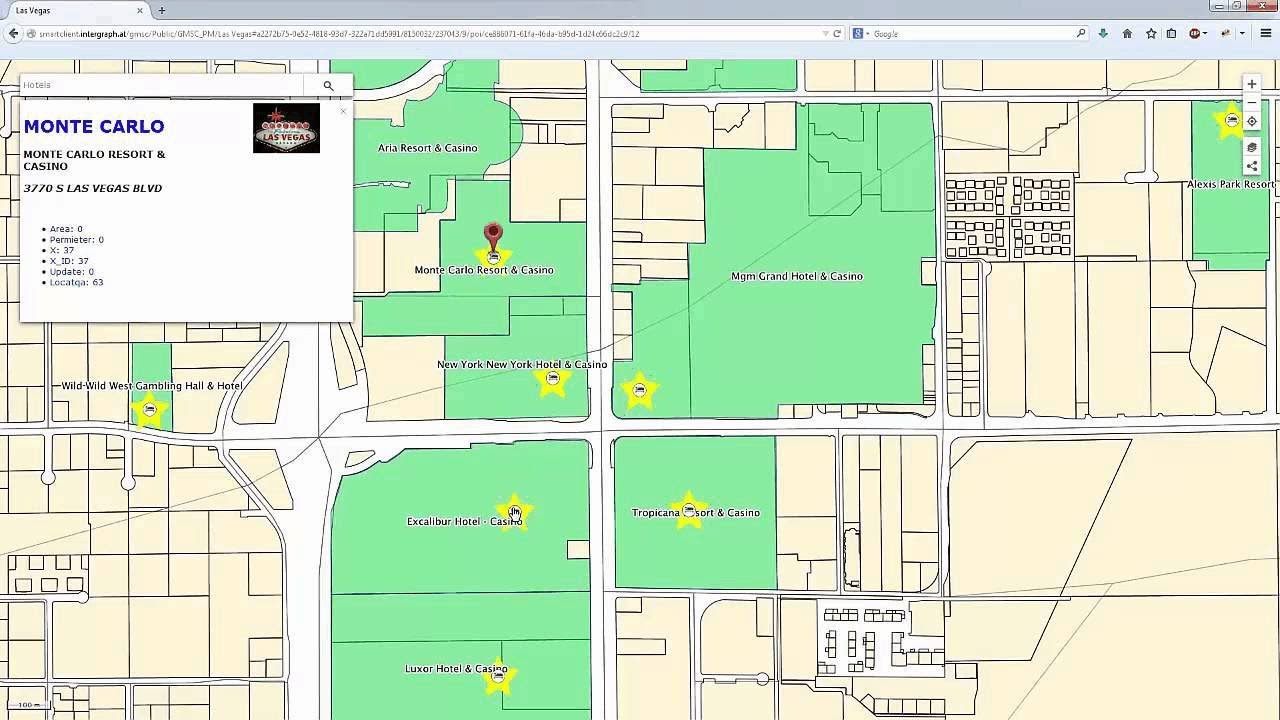Click the Mgm Grand Hotel & Casino label
This screenshot has width=1280, height=720.
coord(796,276)
